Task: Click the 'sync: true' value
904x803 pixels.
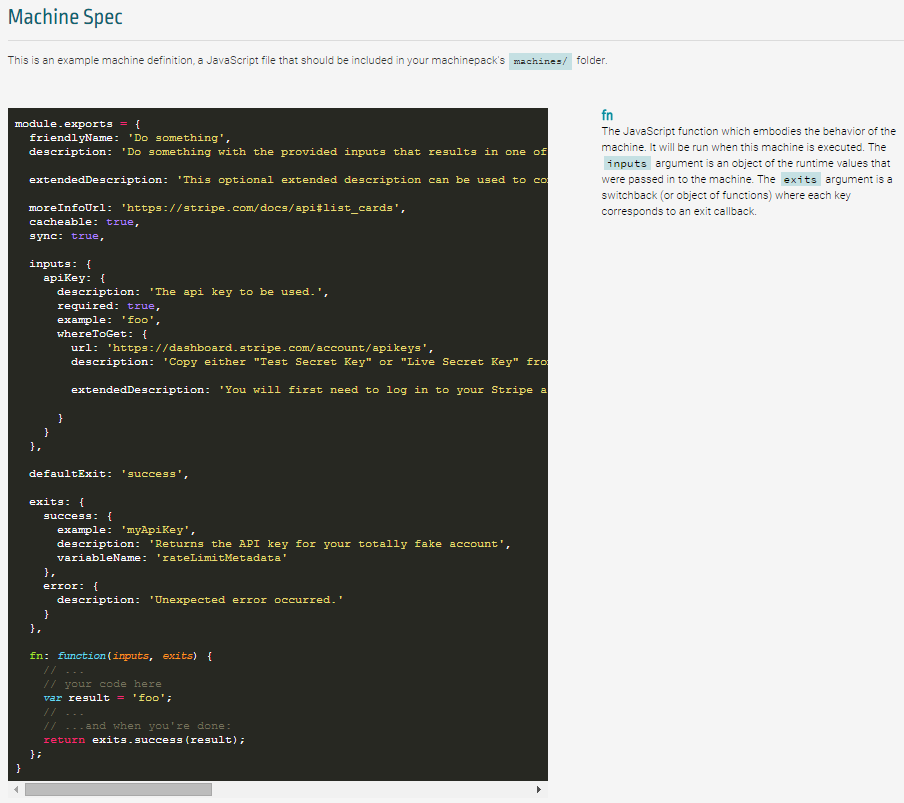Action: pyautogui.click(x=85, y=236)
